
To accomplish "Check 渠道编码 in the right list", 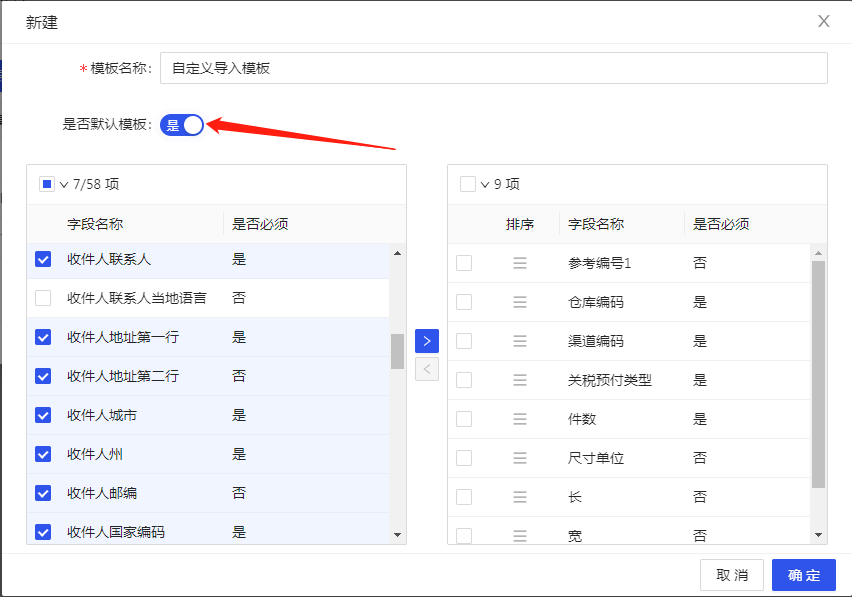I will coord(464,341).
